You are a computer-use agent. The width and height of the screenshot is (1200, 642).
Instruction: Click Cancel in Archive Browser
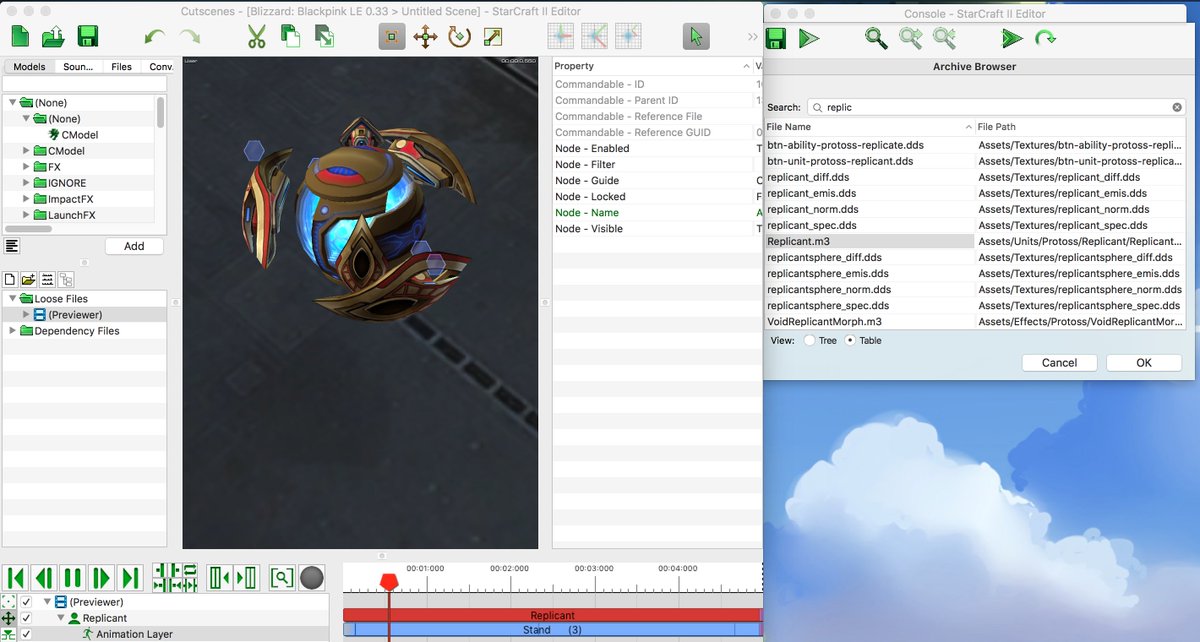(1059, 363)
